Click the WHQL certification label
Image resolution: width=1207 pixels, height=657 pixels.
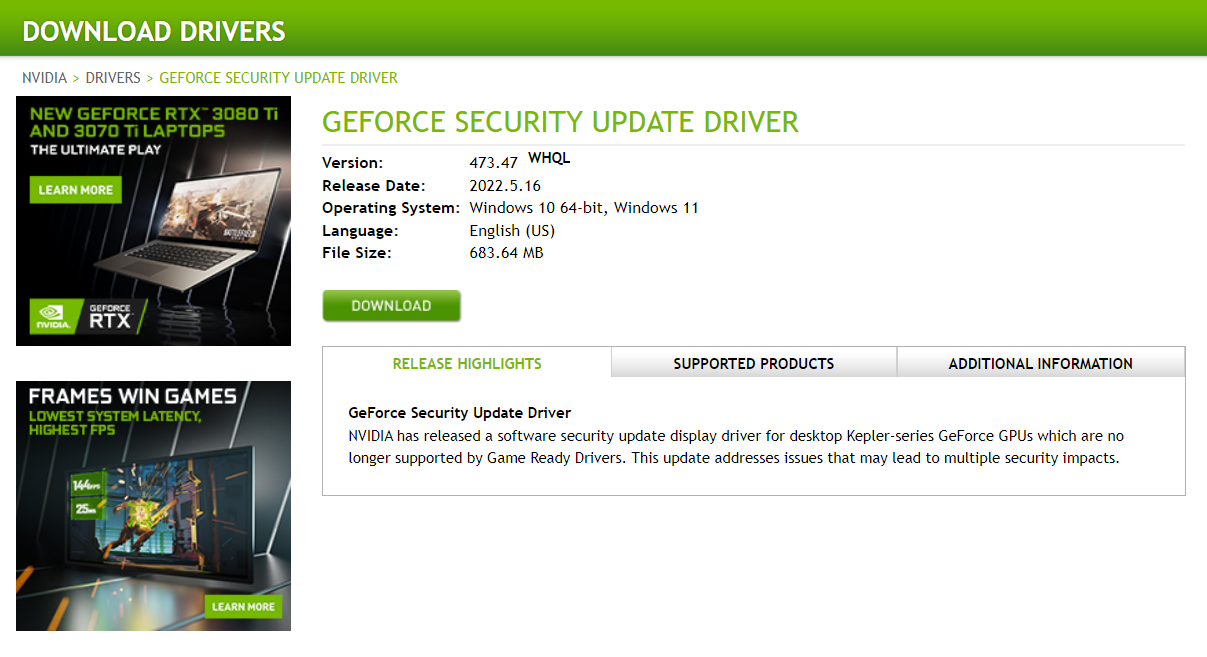coord(549,158)
